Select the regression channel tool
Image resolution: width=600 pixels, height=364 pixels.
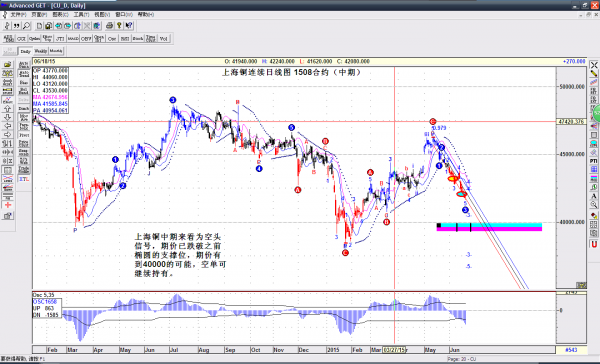pos(594,82)
